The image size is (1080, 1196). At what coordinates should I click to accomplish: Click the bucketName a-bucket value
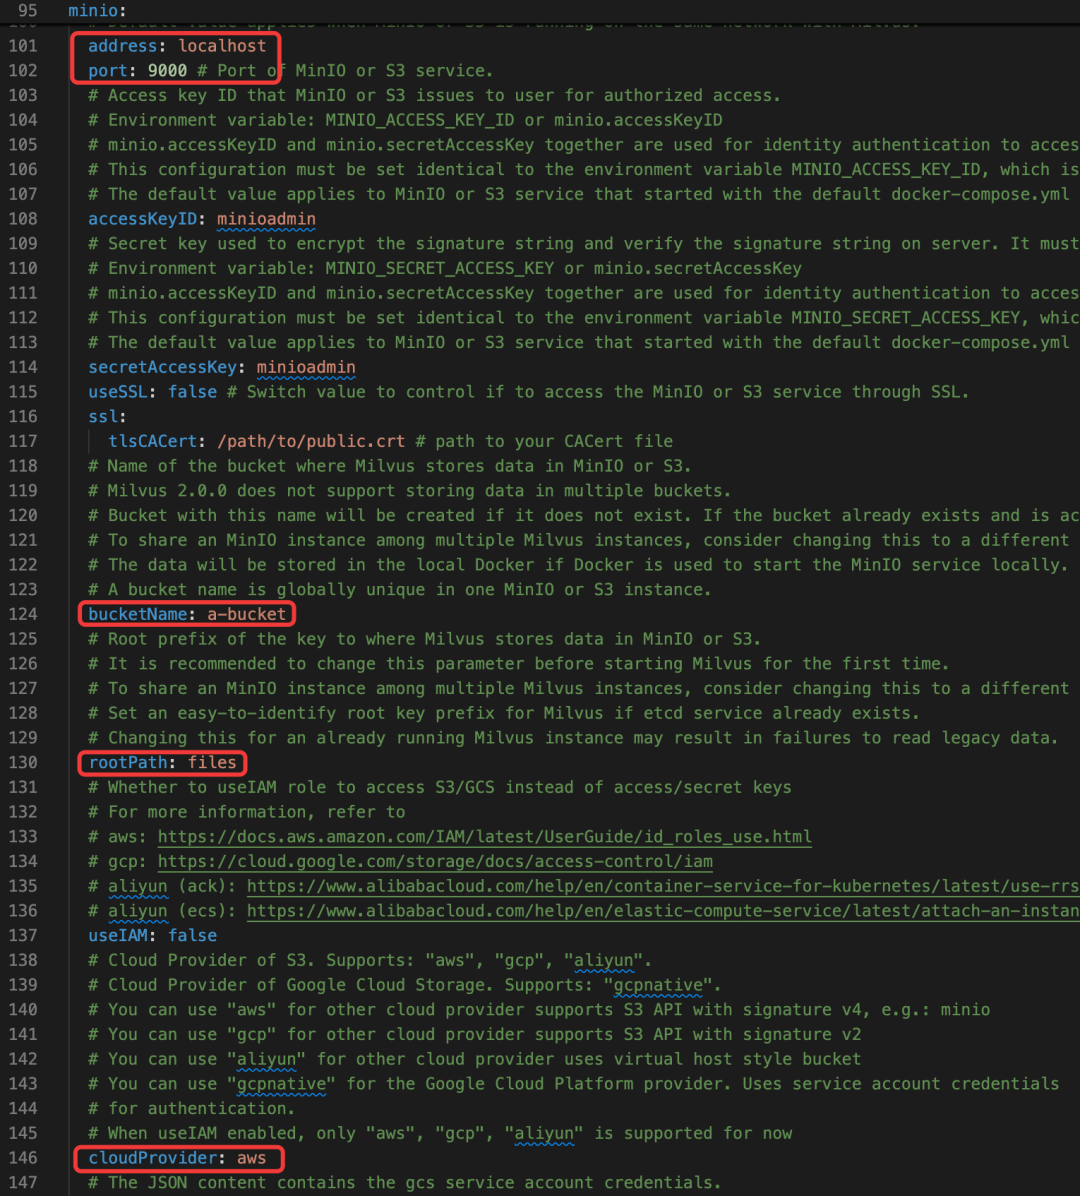point(246,614)
